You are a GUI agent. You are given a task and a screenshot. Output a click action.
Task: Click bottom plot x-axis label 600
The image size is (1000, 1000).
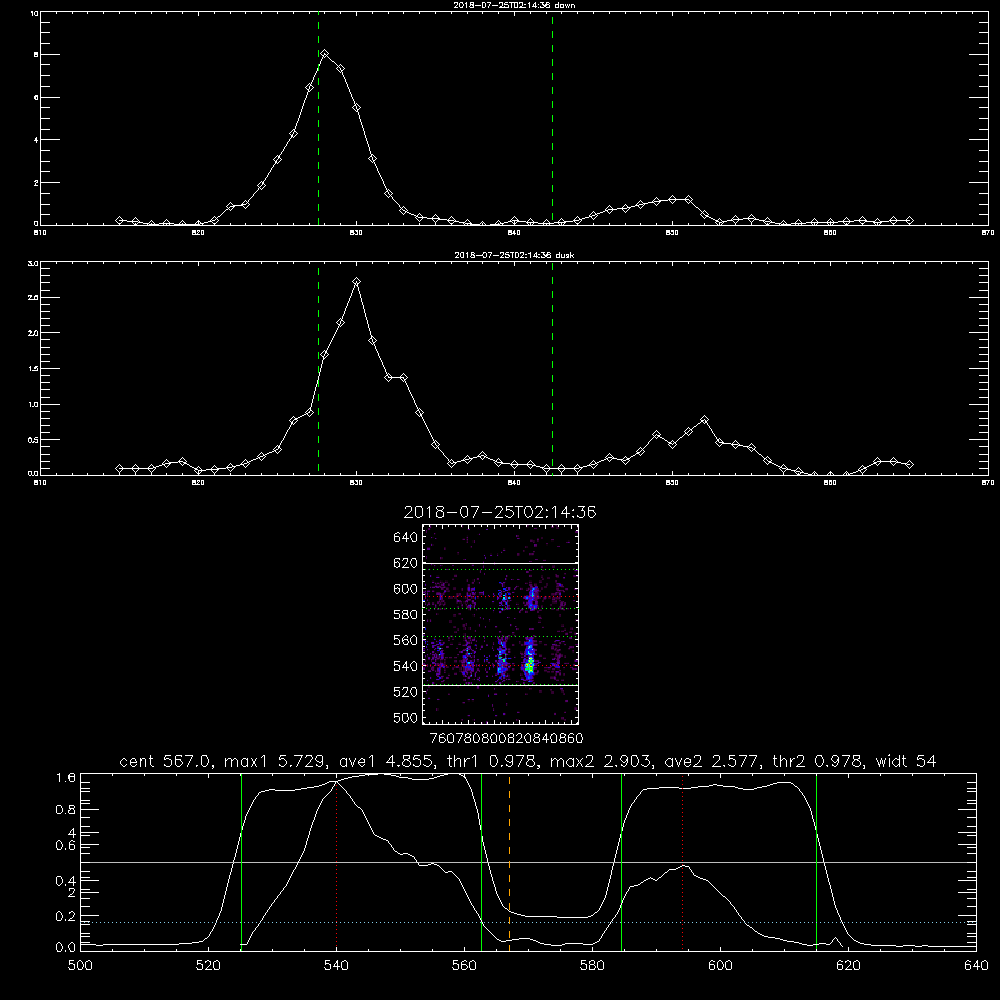pyautogui.click(x=721, y=966)
